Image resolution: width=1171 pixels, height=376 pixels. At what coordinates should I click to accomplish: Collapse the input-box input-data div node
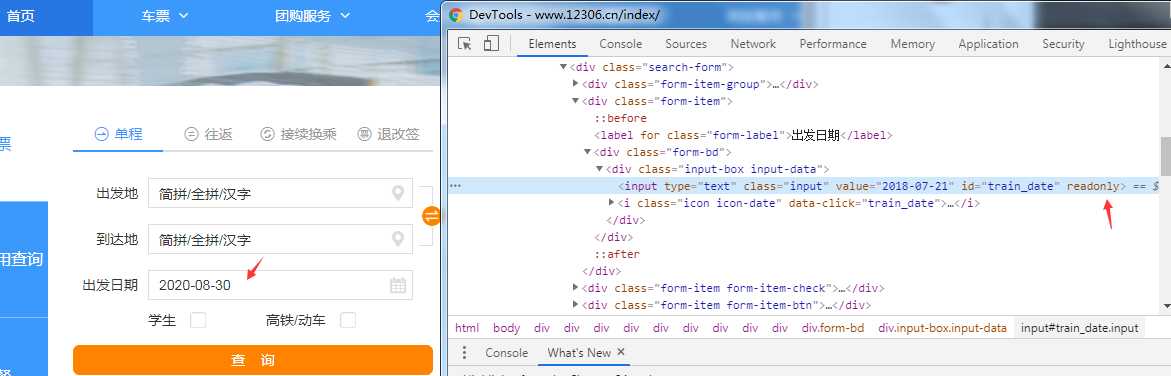tap(599, 169)
